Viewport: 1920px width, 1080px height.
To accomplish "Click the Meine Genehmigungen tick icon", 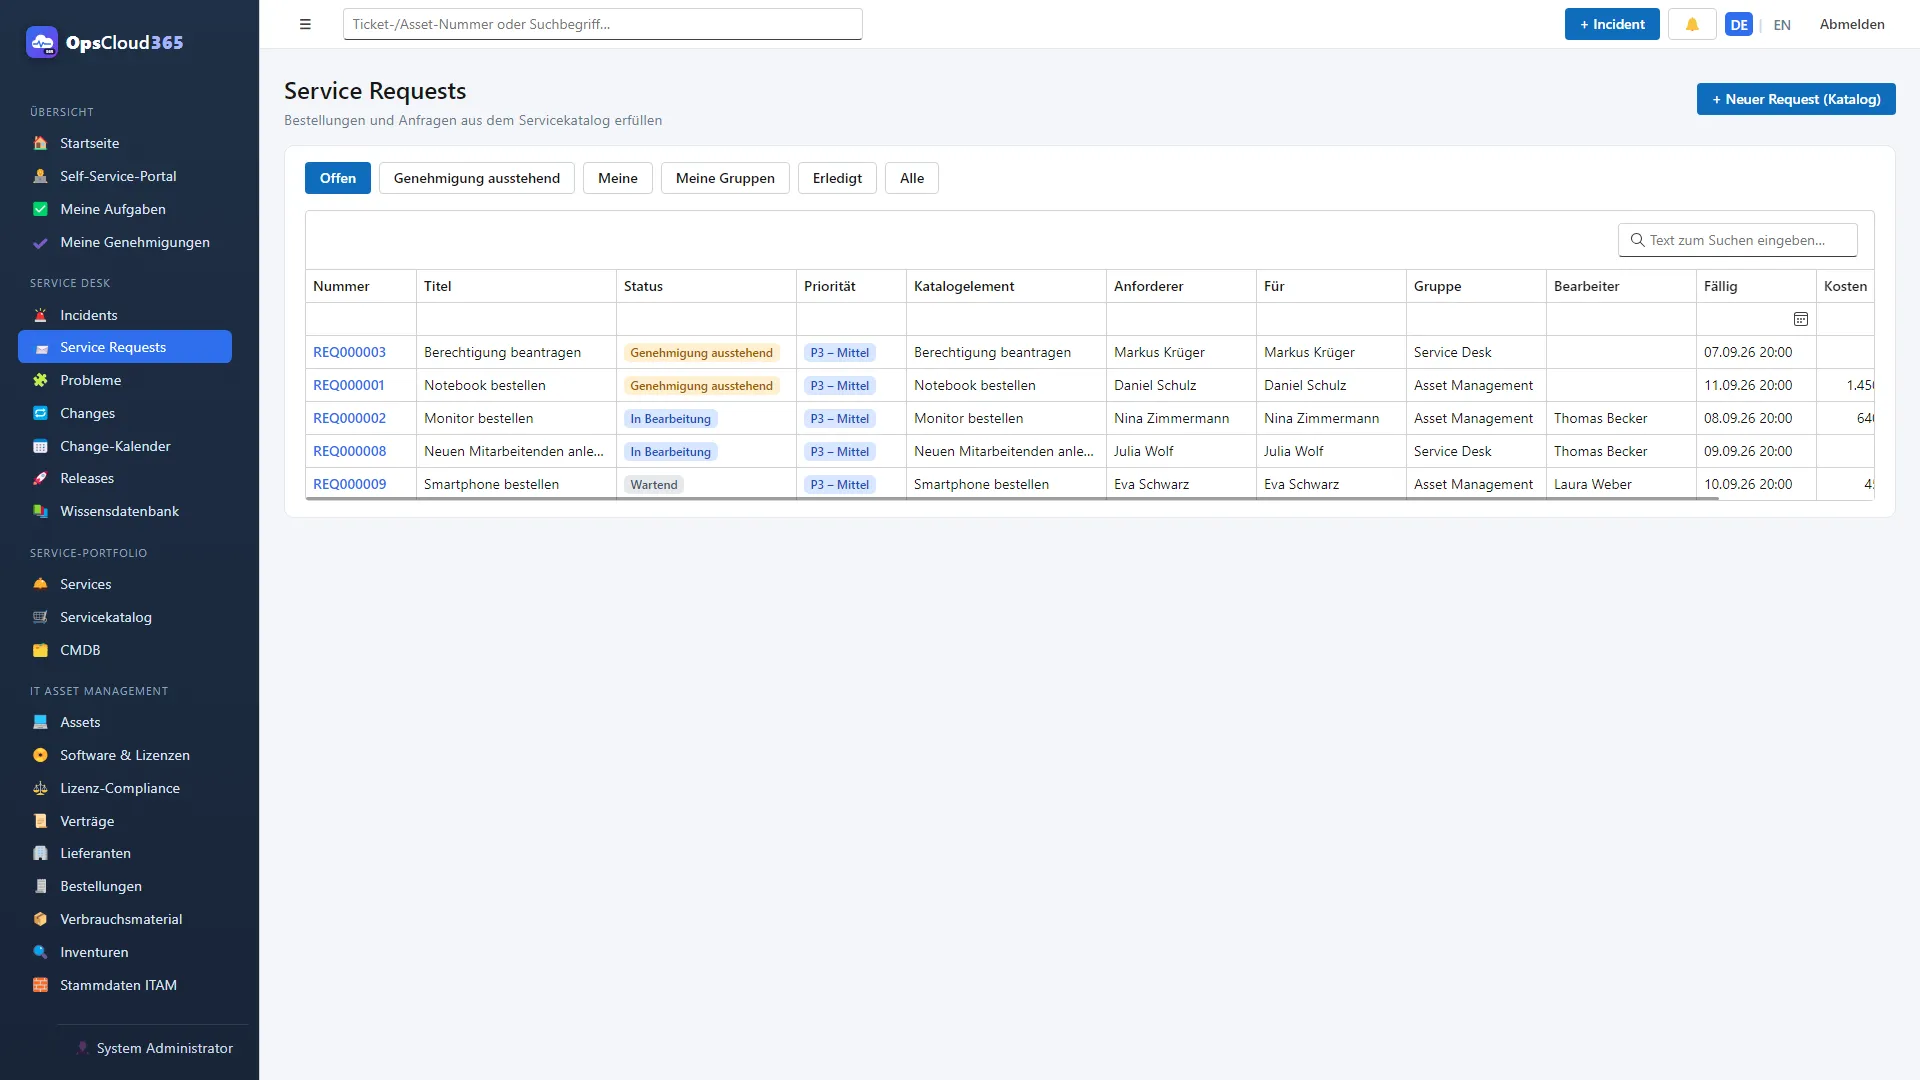I will [40, 242].
